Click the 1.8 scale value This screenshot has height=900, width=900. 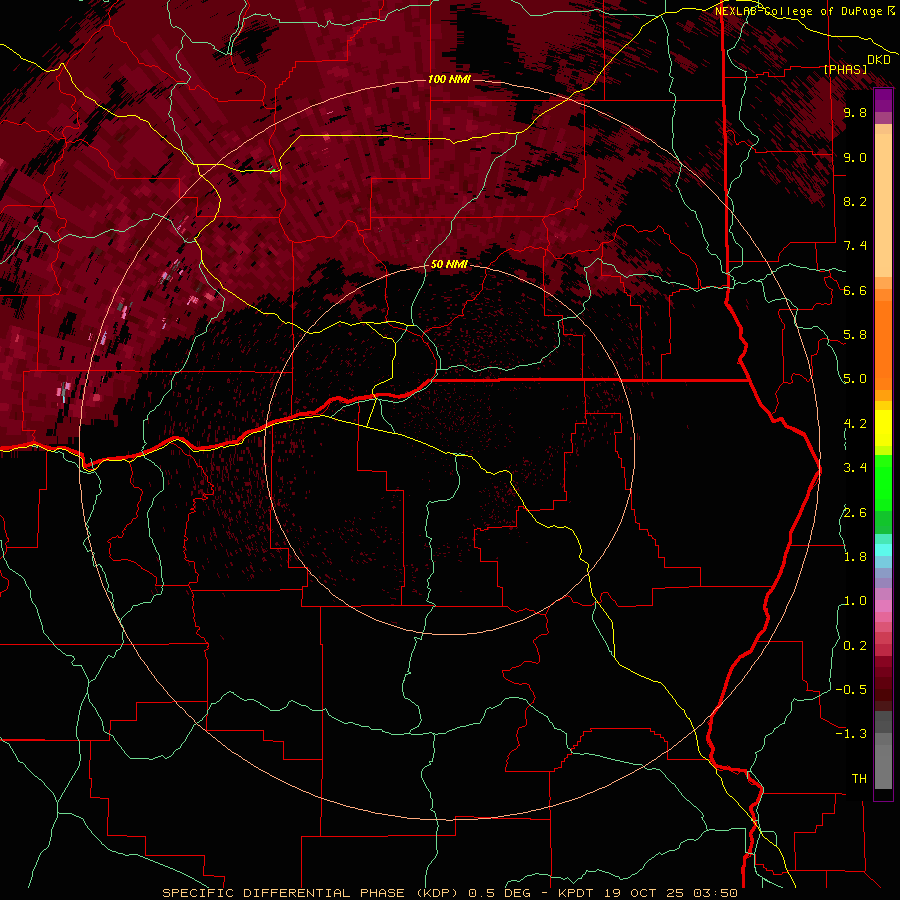[855, 557]
